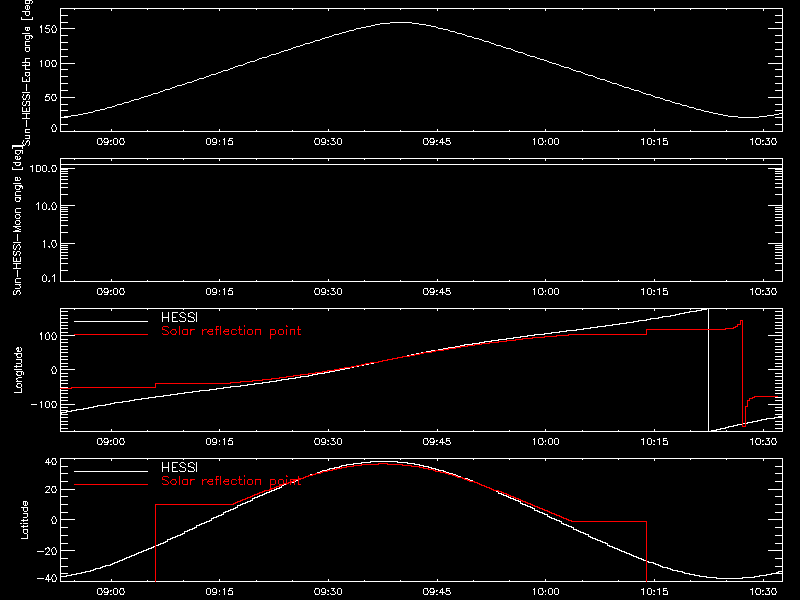
Task: Select Solar reflection point legend in Latitude plot
Action: [x=231, y=481]
